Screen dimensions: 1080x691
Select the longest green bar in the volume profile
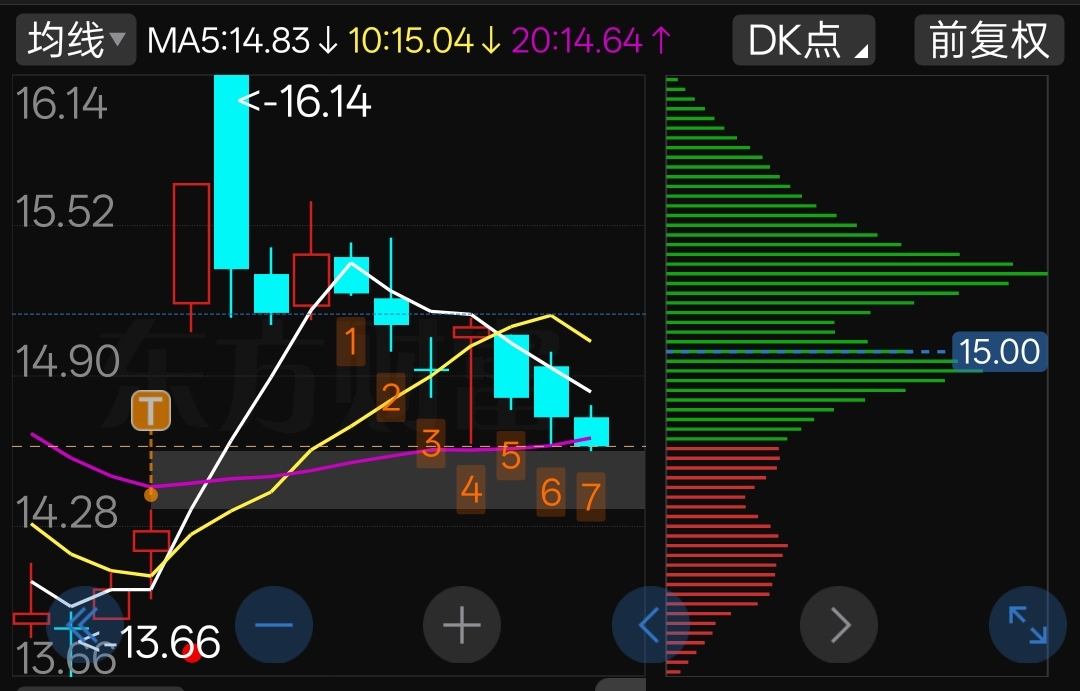coord(857,274)
